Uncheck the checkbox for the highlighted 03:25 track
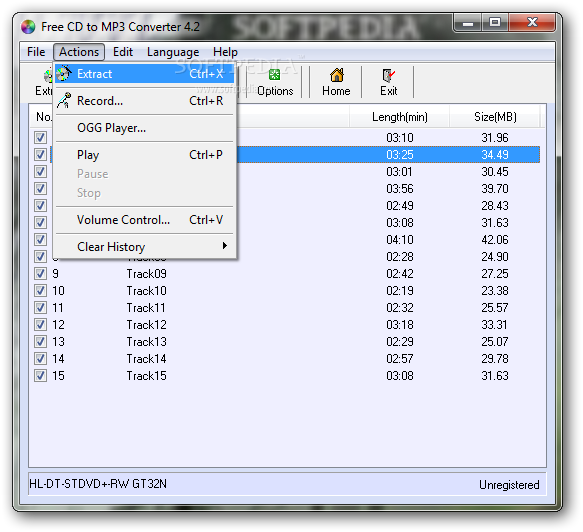This screenshot has width=583, height=532. [x=40, y=154]
